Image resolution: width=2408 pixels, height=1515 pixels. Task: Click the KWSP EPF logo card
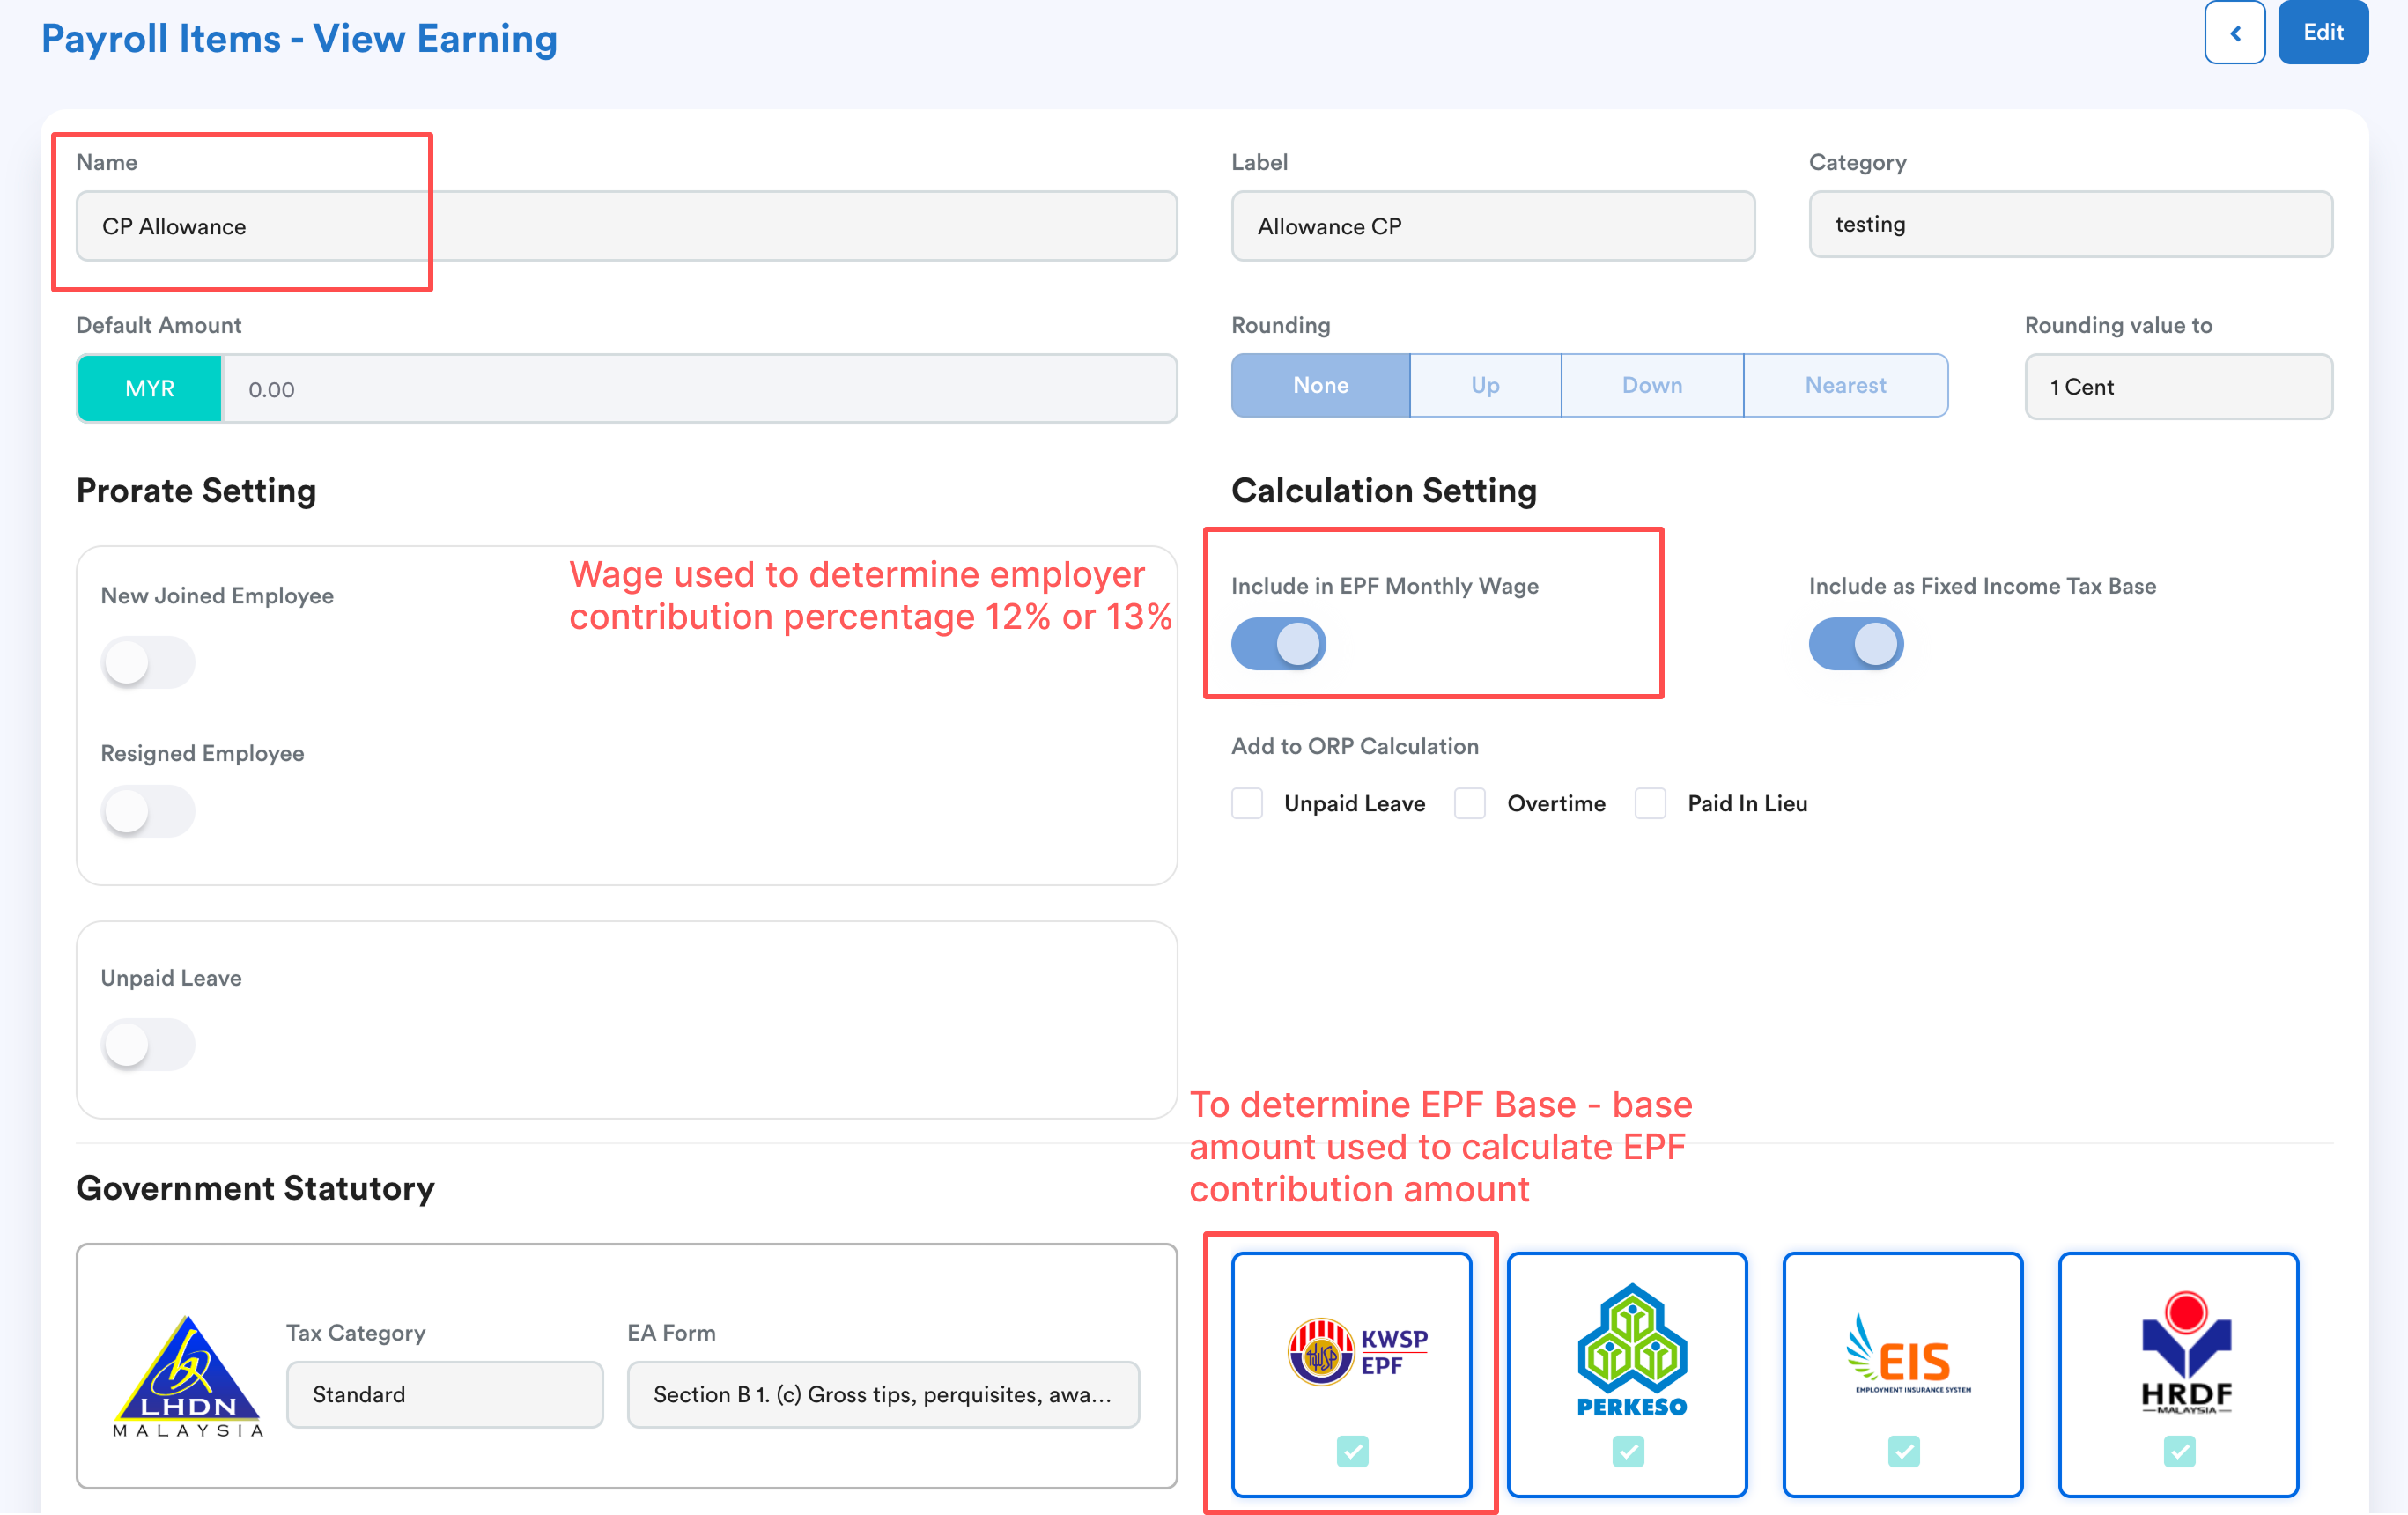click(x=1351, y=1351)
